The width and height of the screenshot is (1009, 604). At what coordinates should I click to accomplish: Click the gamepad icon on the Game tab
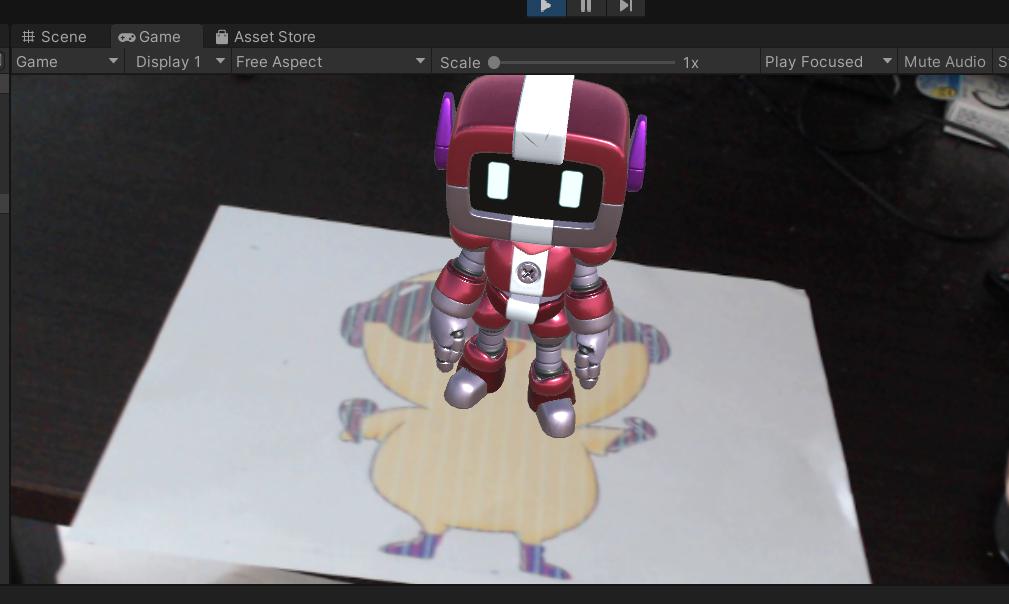point(127,37)
